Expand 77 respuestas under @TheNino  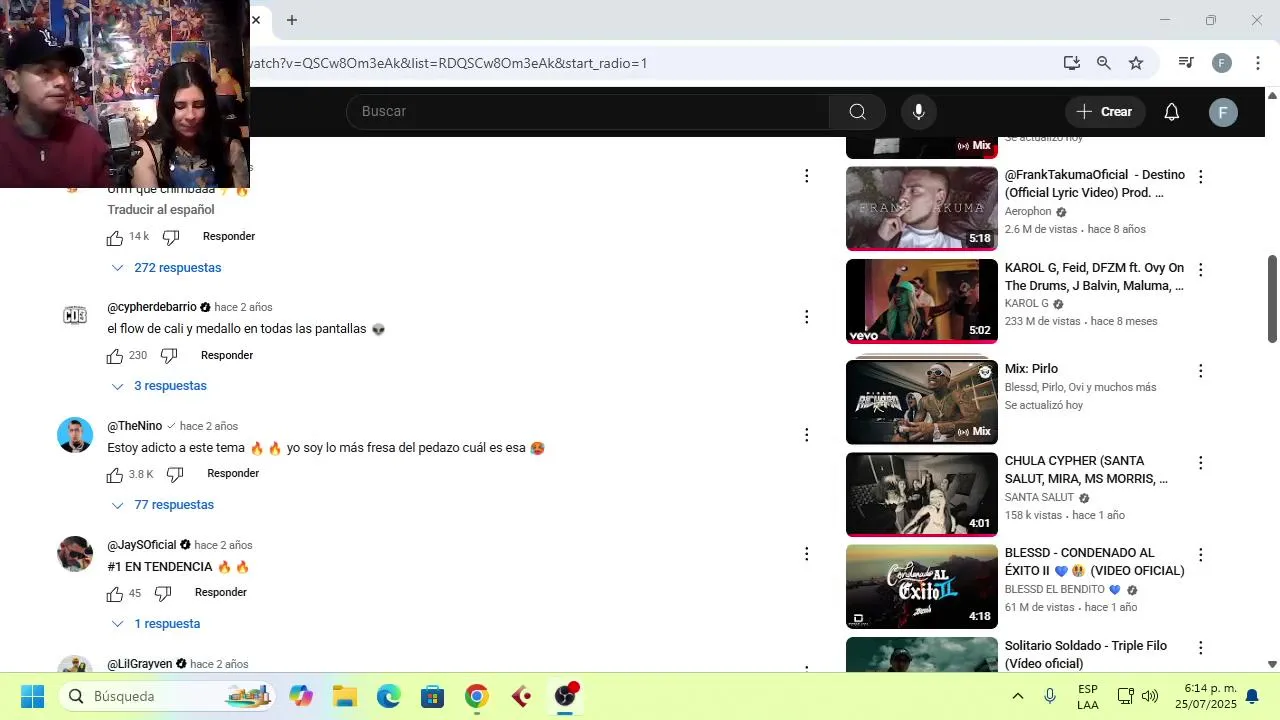click(x=162, y=505)
